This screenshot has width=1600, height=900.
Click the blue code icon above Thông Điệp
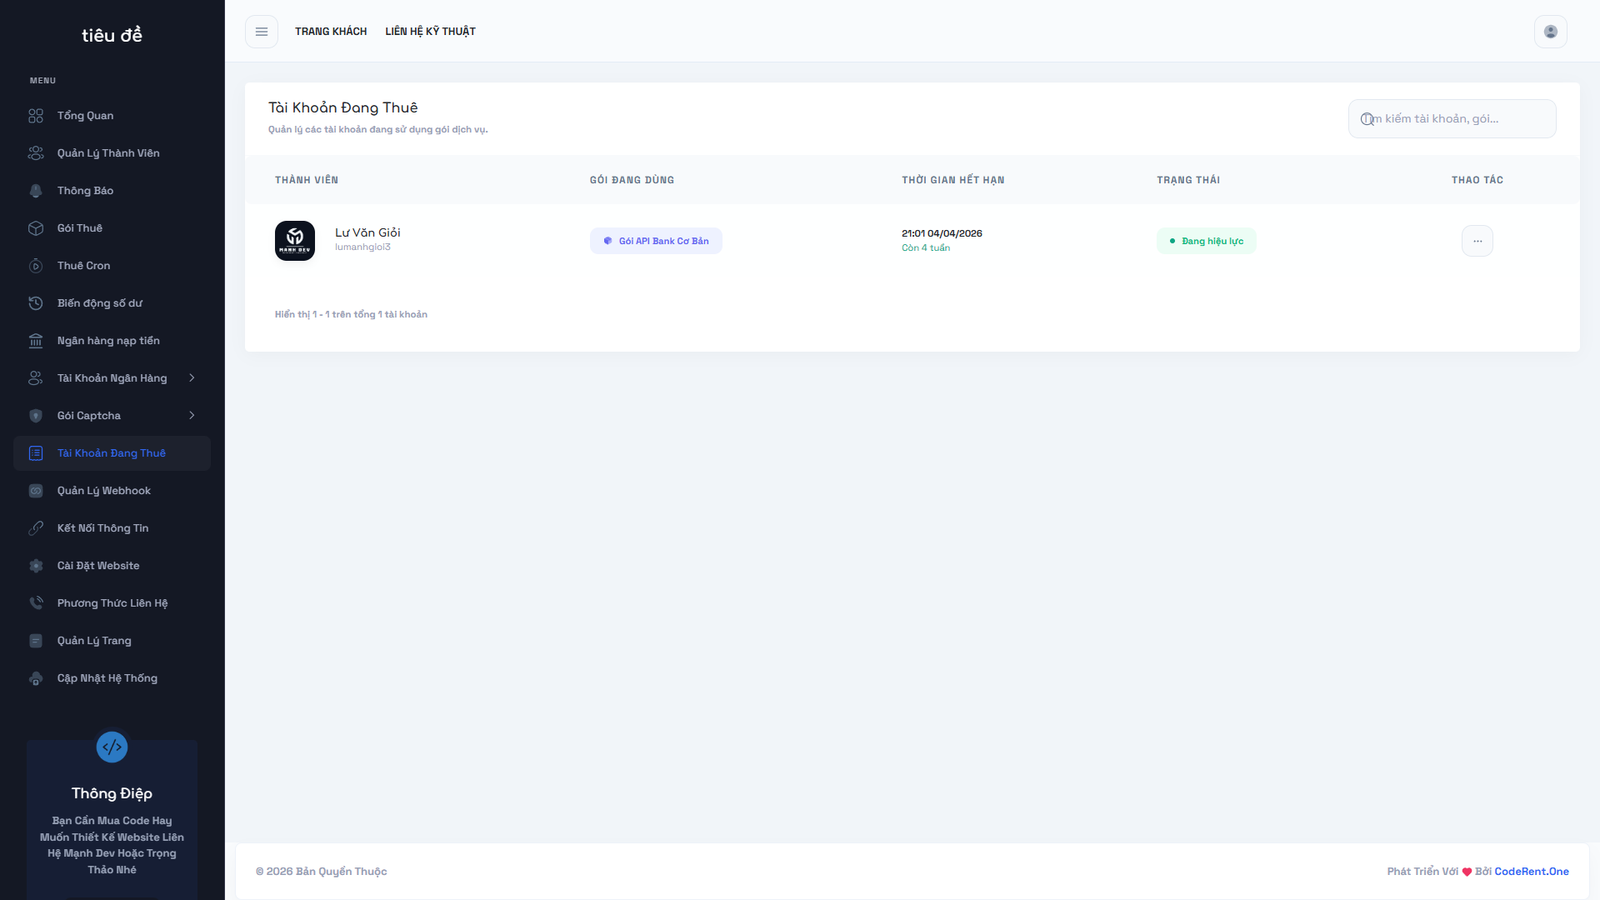click(112, 747)
